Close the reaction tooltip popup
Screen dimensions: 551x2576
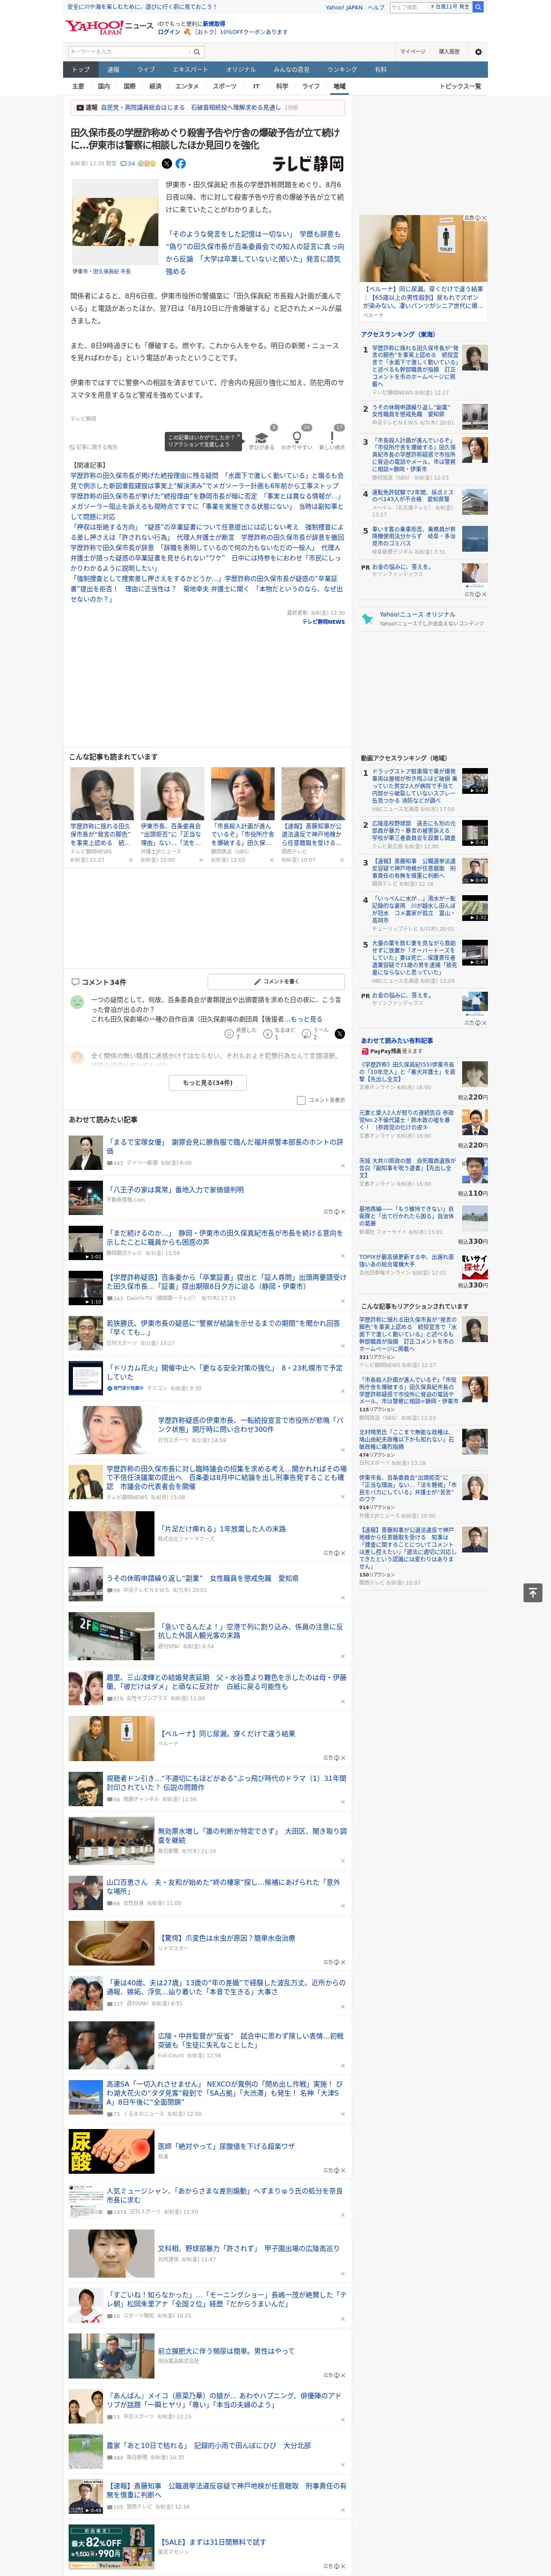click(238, 437)
